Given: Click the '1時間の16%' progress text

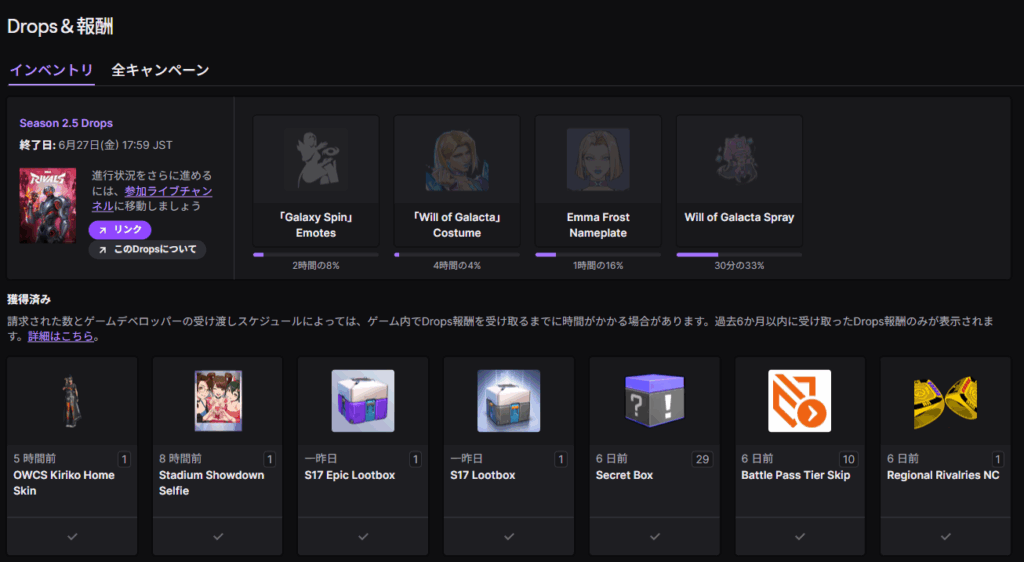Looking at the screenshot, I should [598, 266].
